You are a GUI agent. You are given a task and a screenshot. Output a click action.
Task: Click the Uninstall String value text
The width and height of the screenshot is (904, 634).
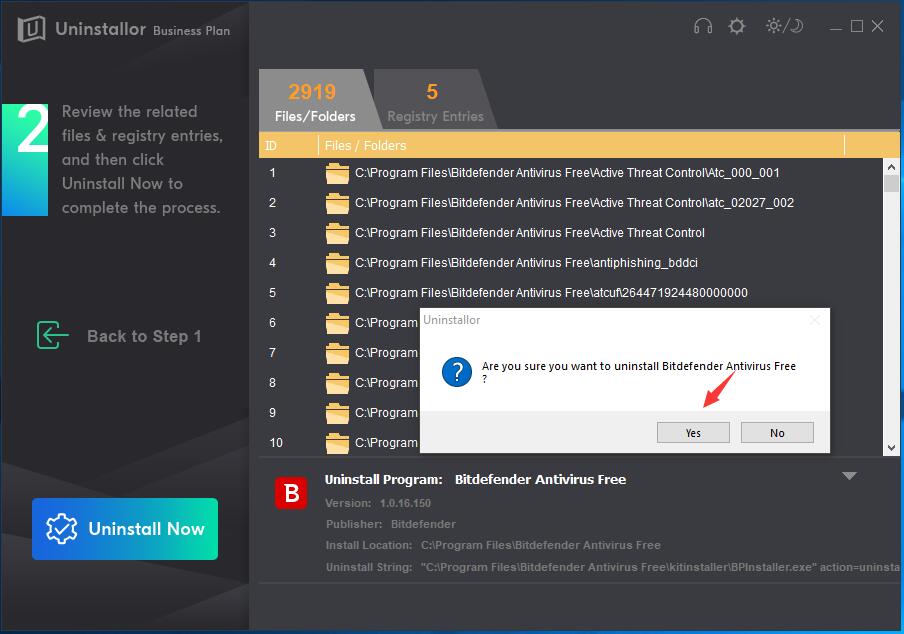(660, 567)
